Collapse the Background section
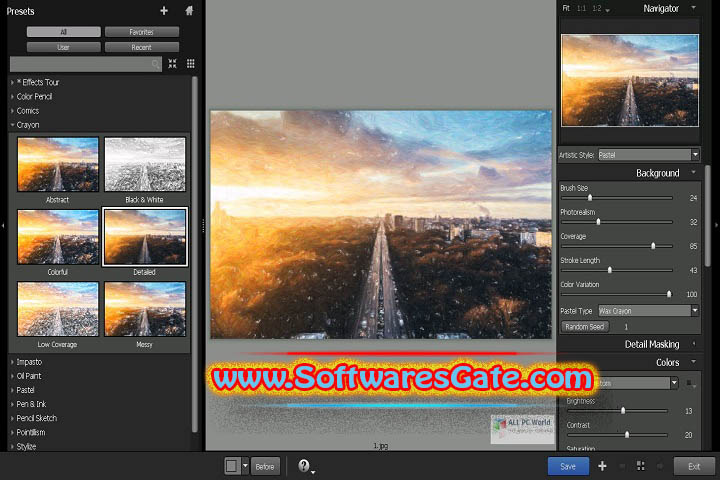 pos(693,173)
